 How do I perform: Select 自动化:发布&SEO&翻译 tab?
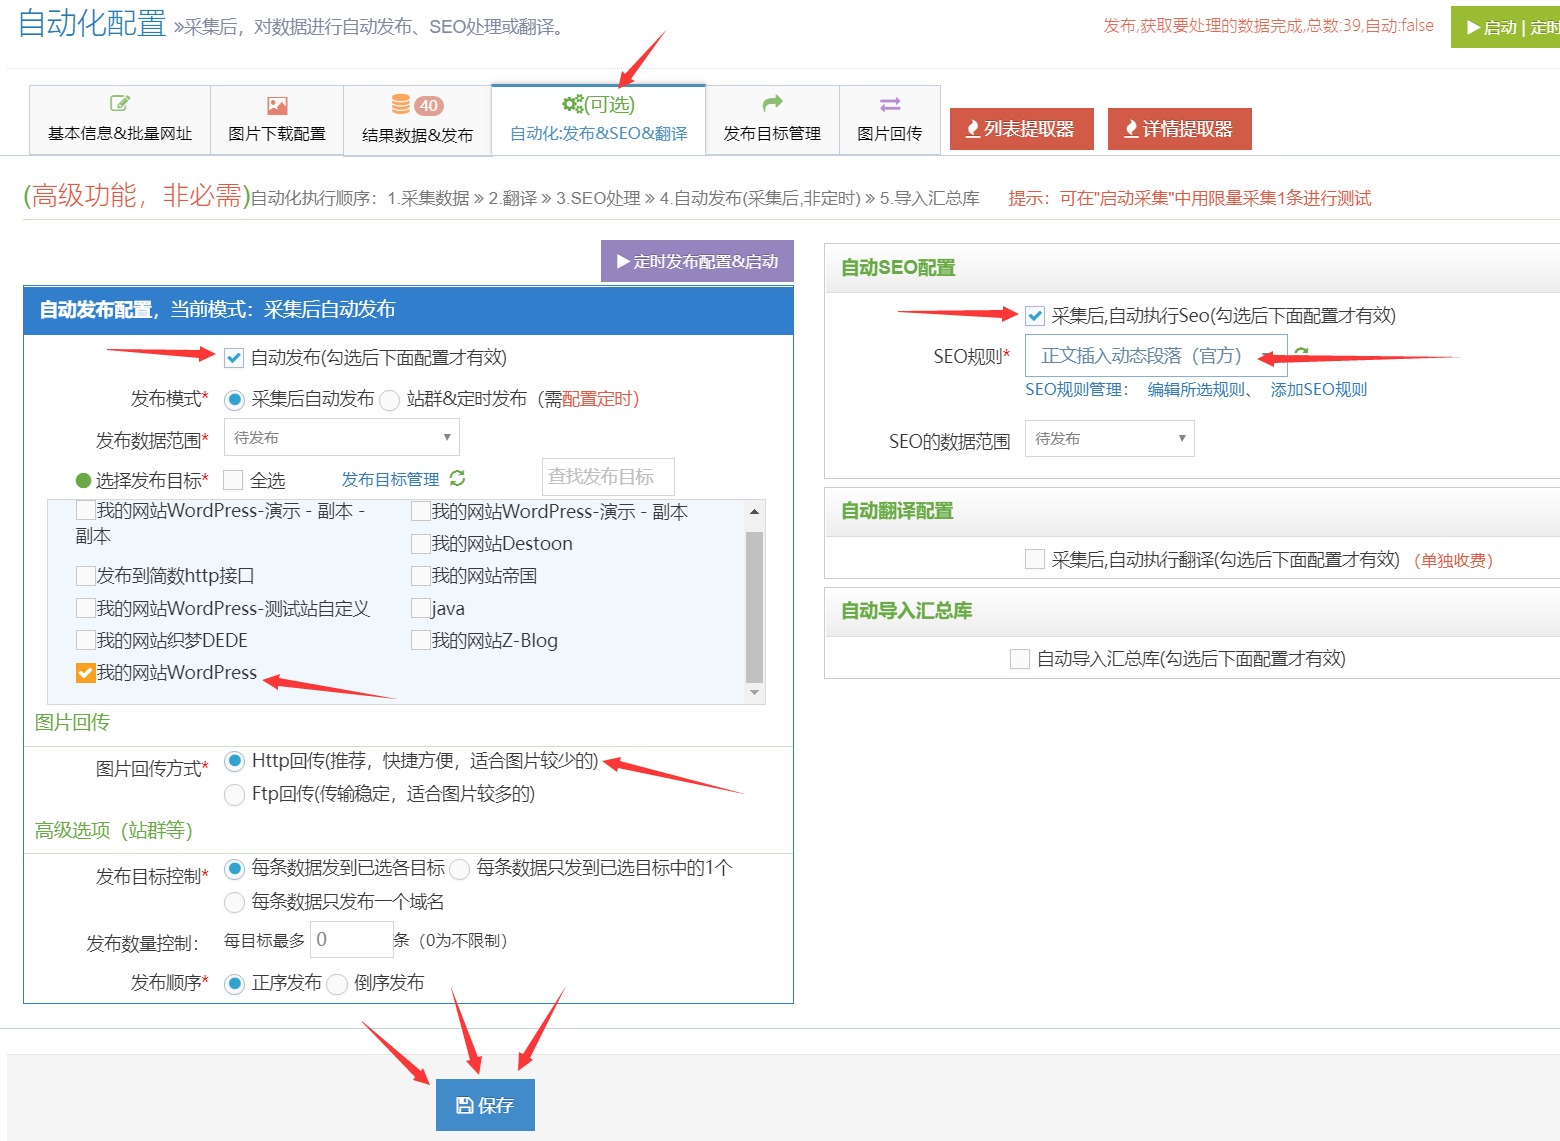[x=599, y=119]
